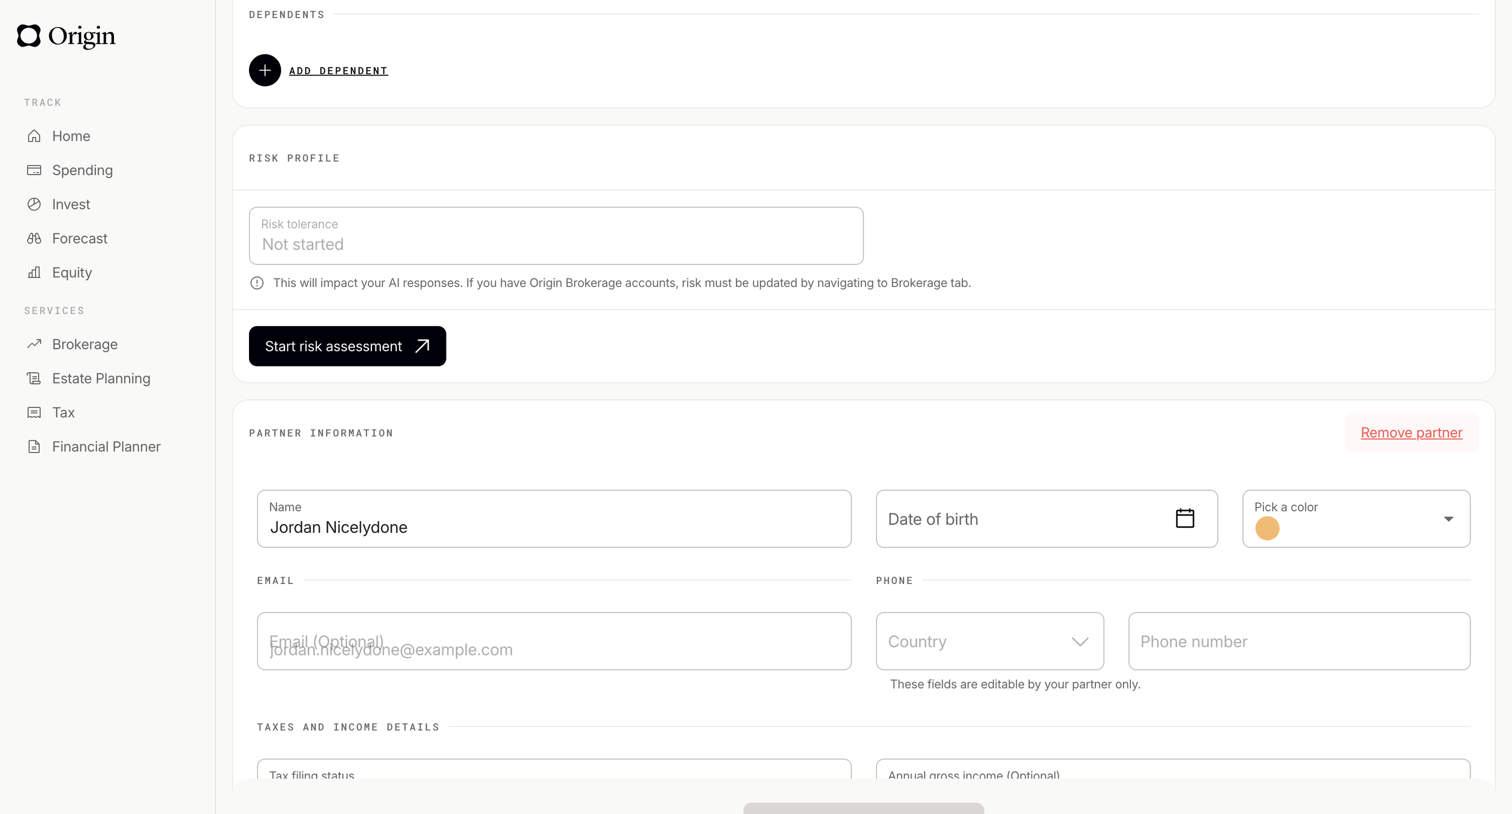
Task: Click the Origin logo icon
Action: (29, 36)
